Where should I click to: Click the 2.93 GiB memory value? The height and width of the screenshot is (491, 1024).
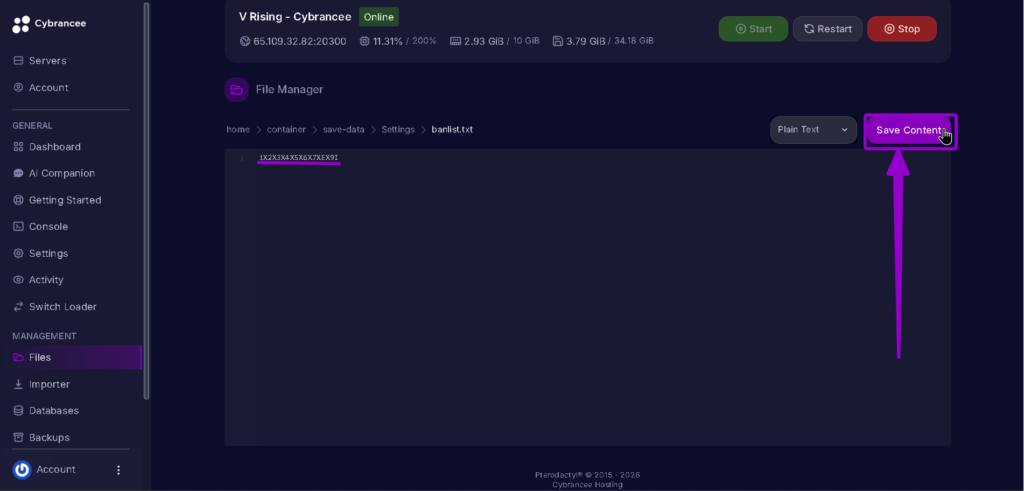(484, 41)
